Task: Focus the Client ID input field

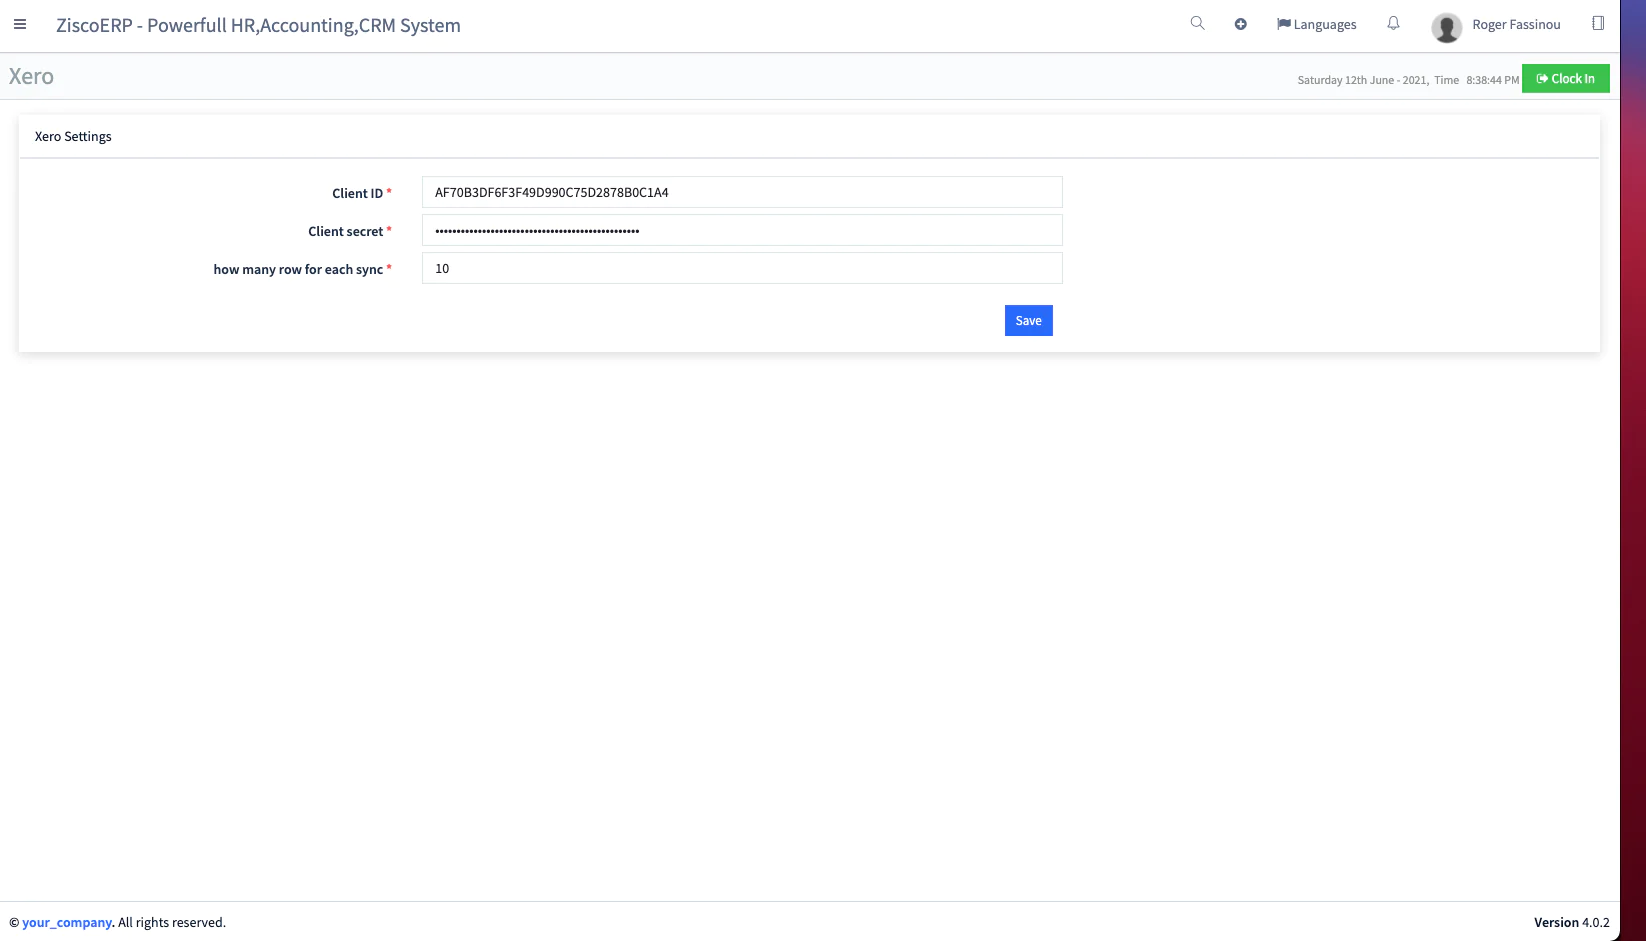Action: 742,192
